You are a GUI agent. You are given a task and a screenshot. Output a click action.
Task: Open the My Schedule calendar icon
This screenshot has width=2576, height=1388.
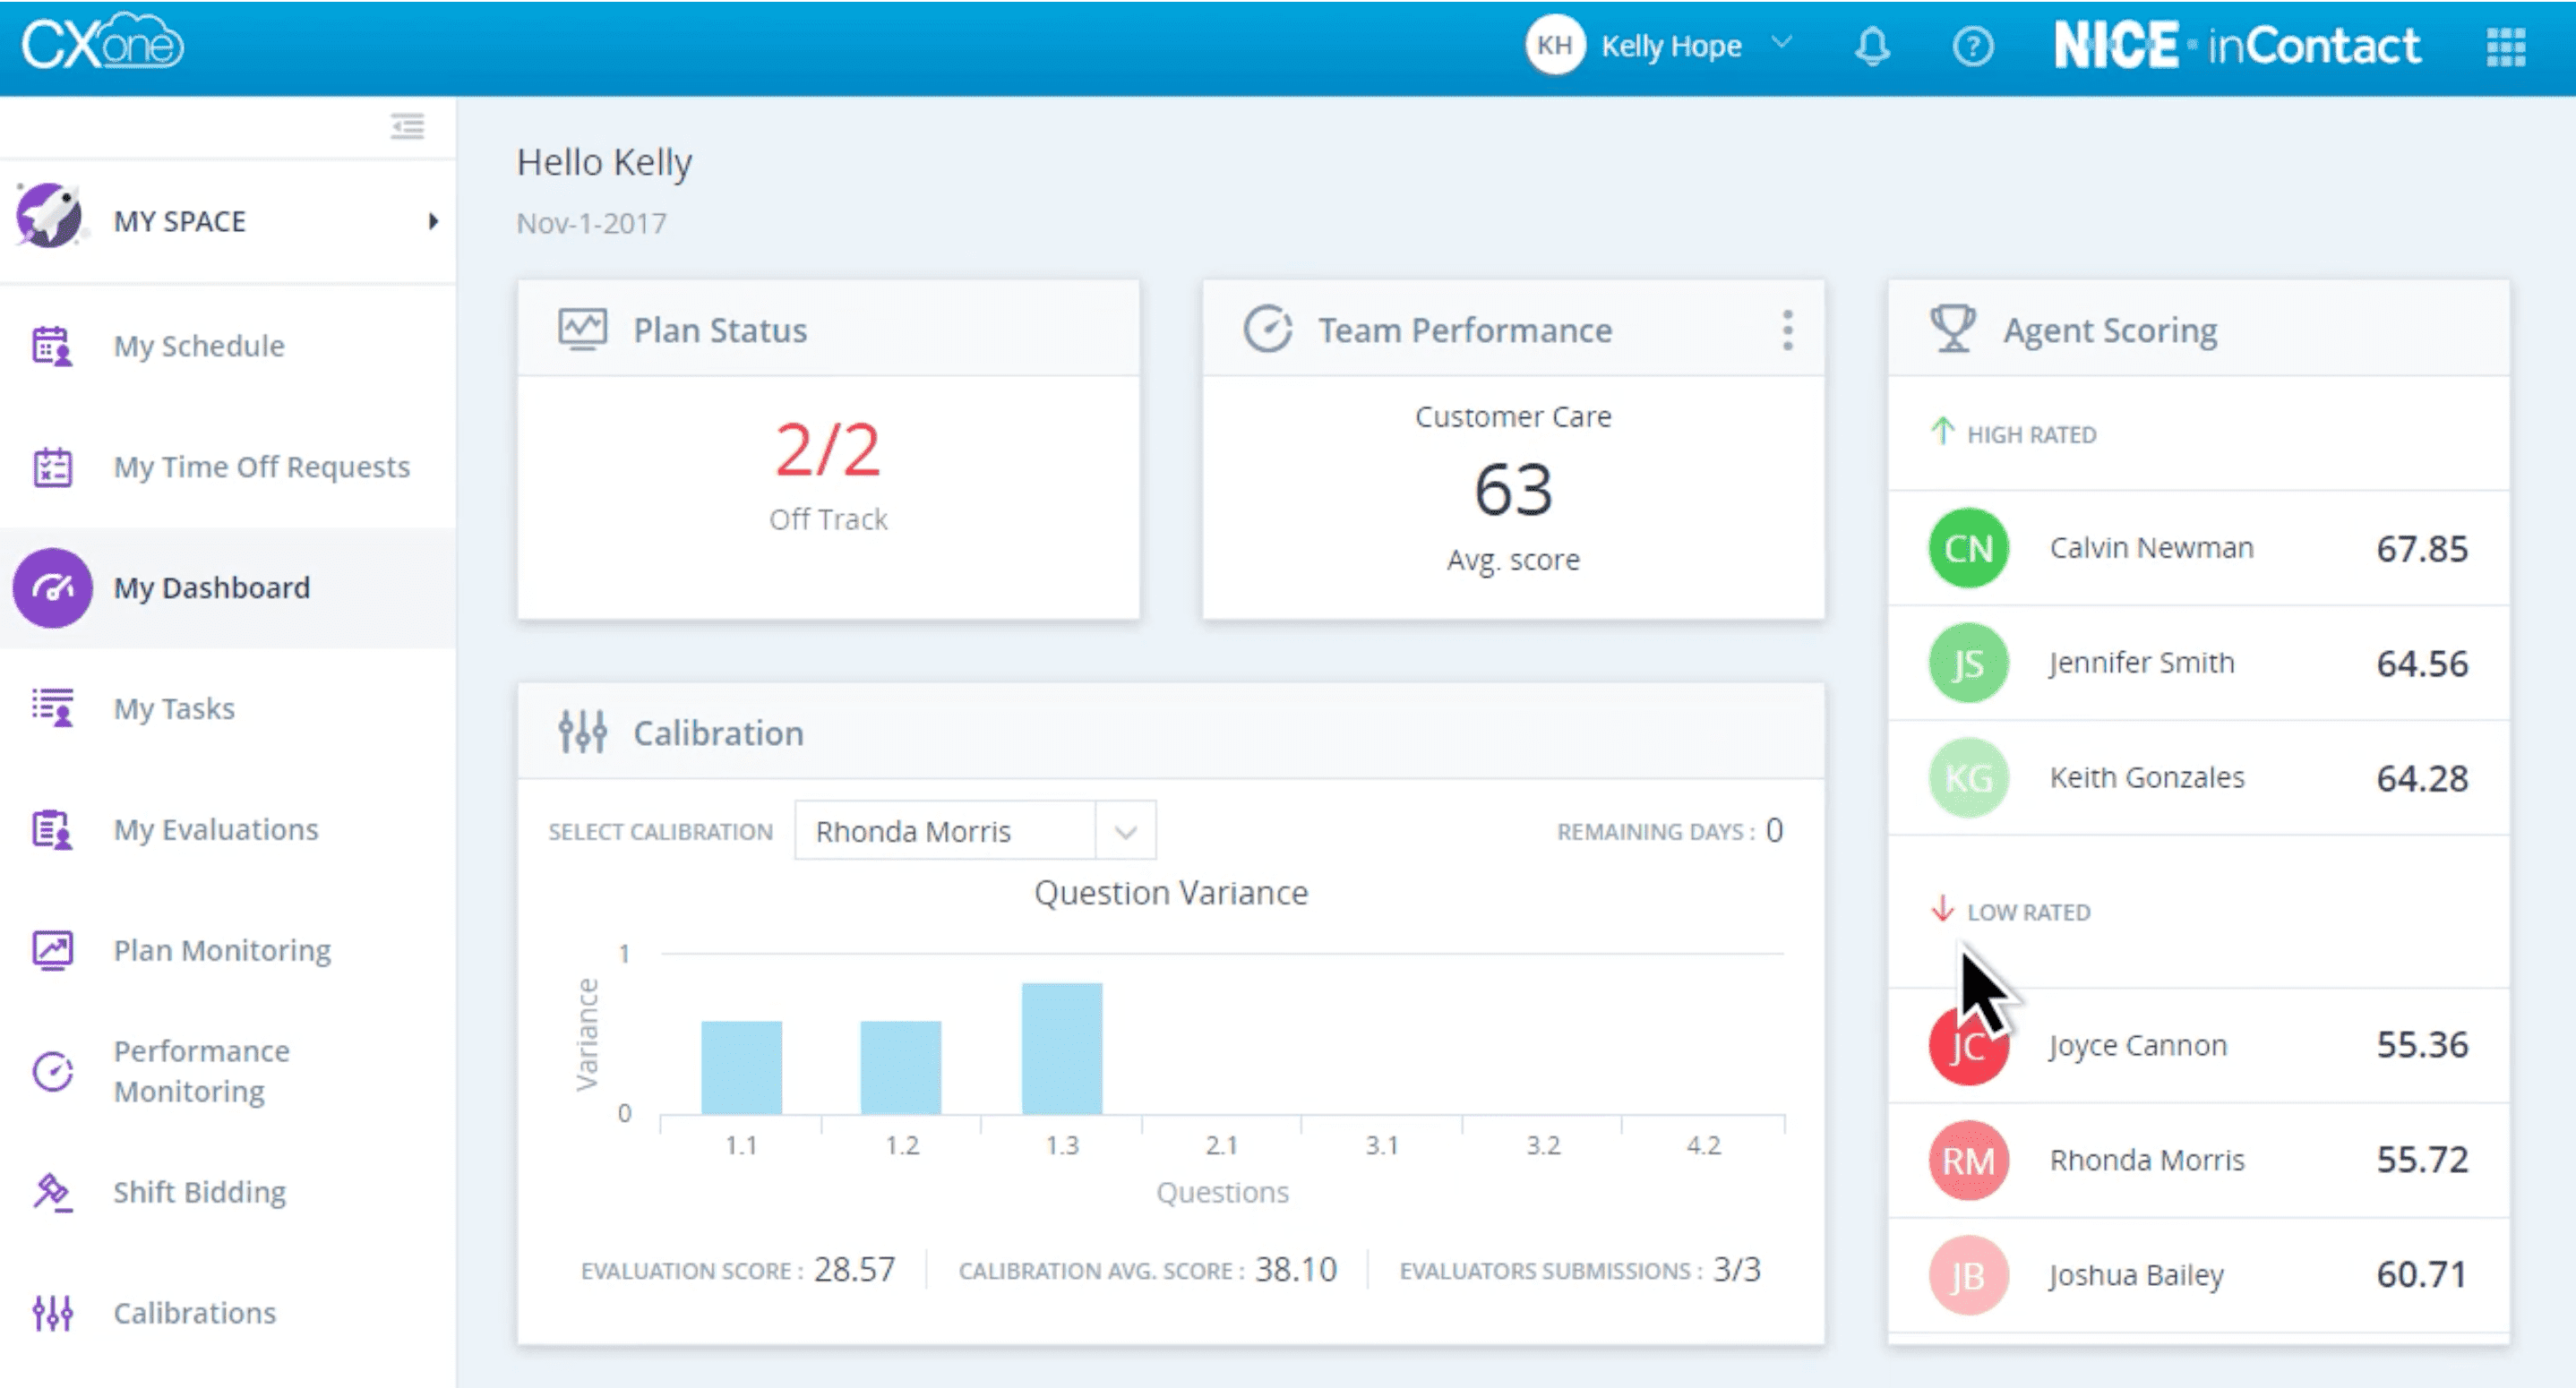52,346
